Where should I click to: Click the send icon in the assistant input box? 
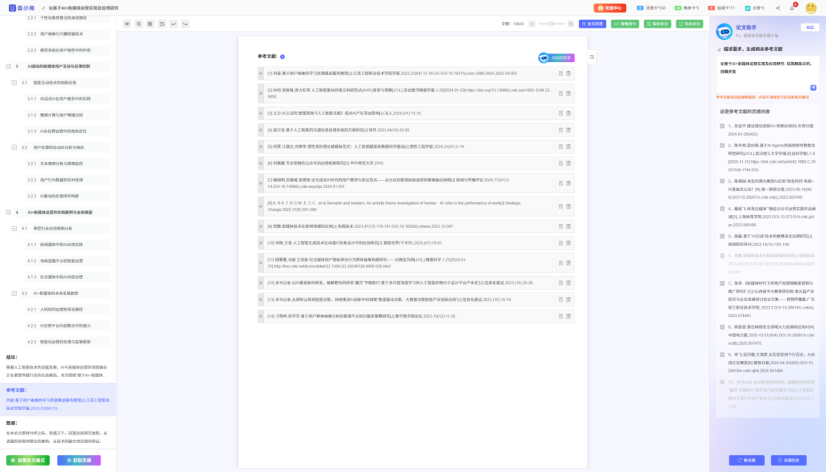[813, 88]
